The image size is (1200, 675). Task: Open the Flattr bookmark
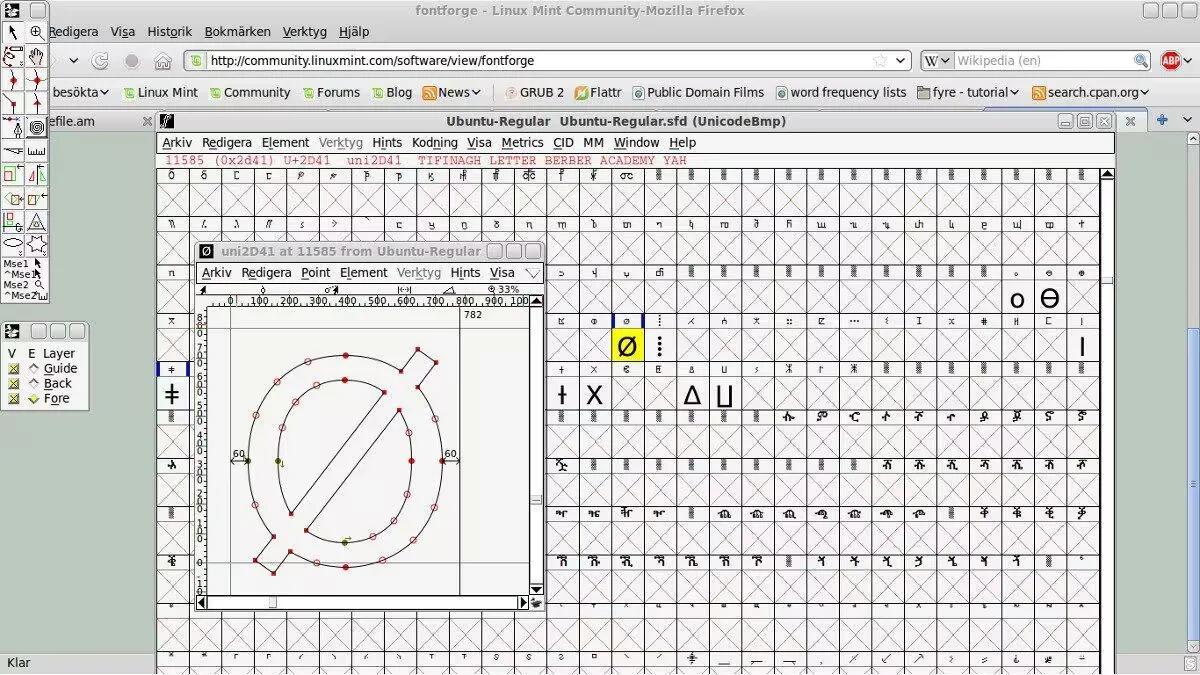(598, 93)
